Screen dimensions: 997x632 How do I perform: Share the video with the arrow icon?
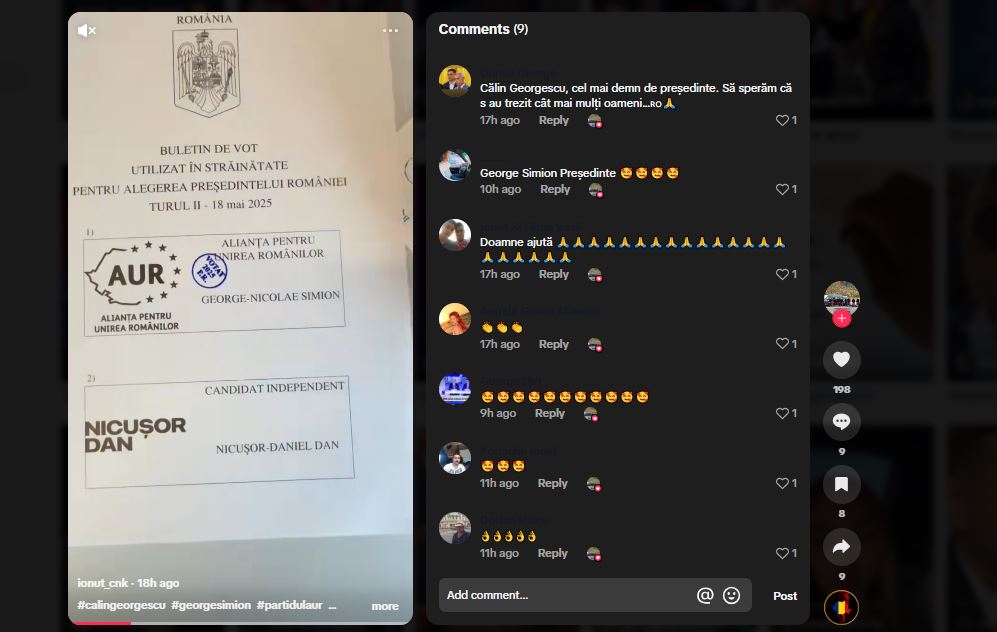(x=841, y=547)
